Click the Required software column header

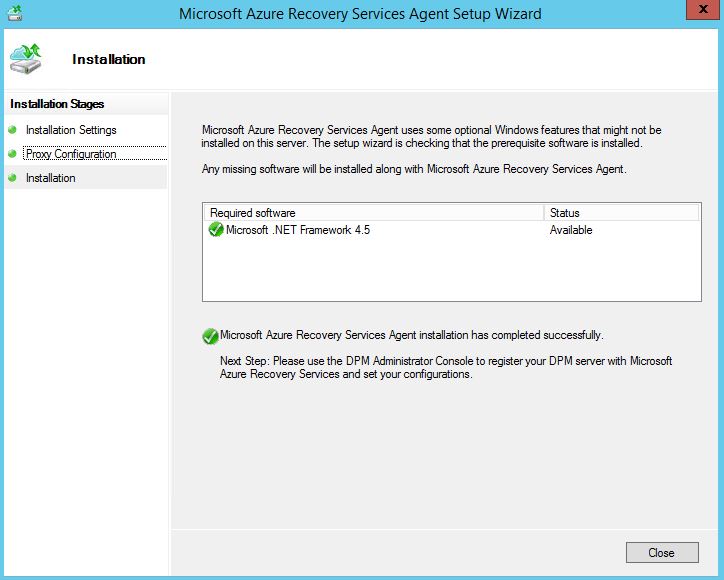(x=374, y=213)
